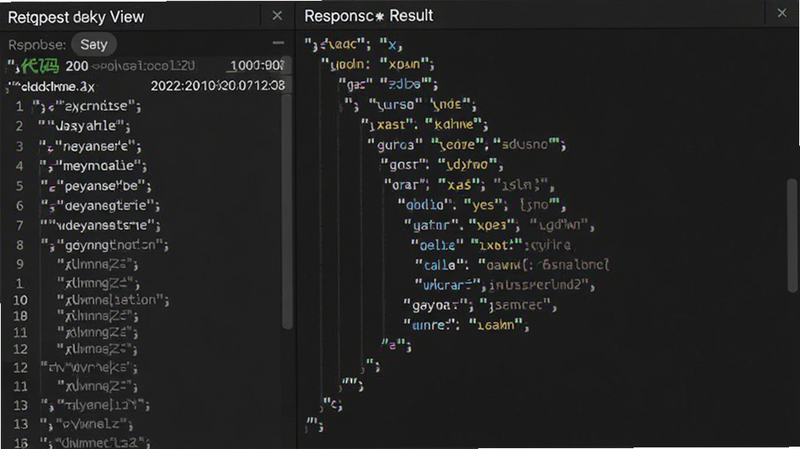Select line 16 "dnimnetl3z" entry
800x449 pixels.
pyautogui.click(x=95, y=442)
